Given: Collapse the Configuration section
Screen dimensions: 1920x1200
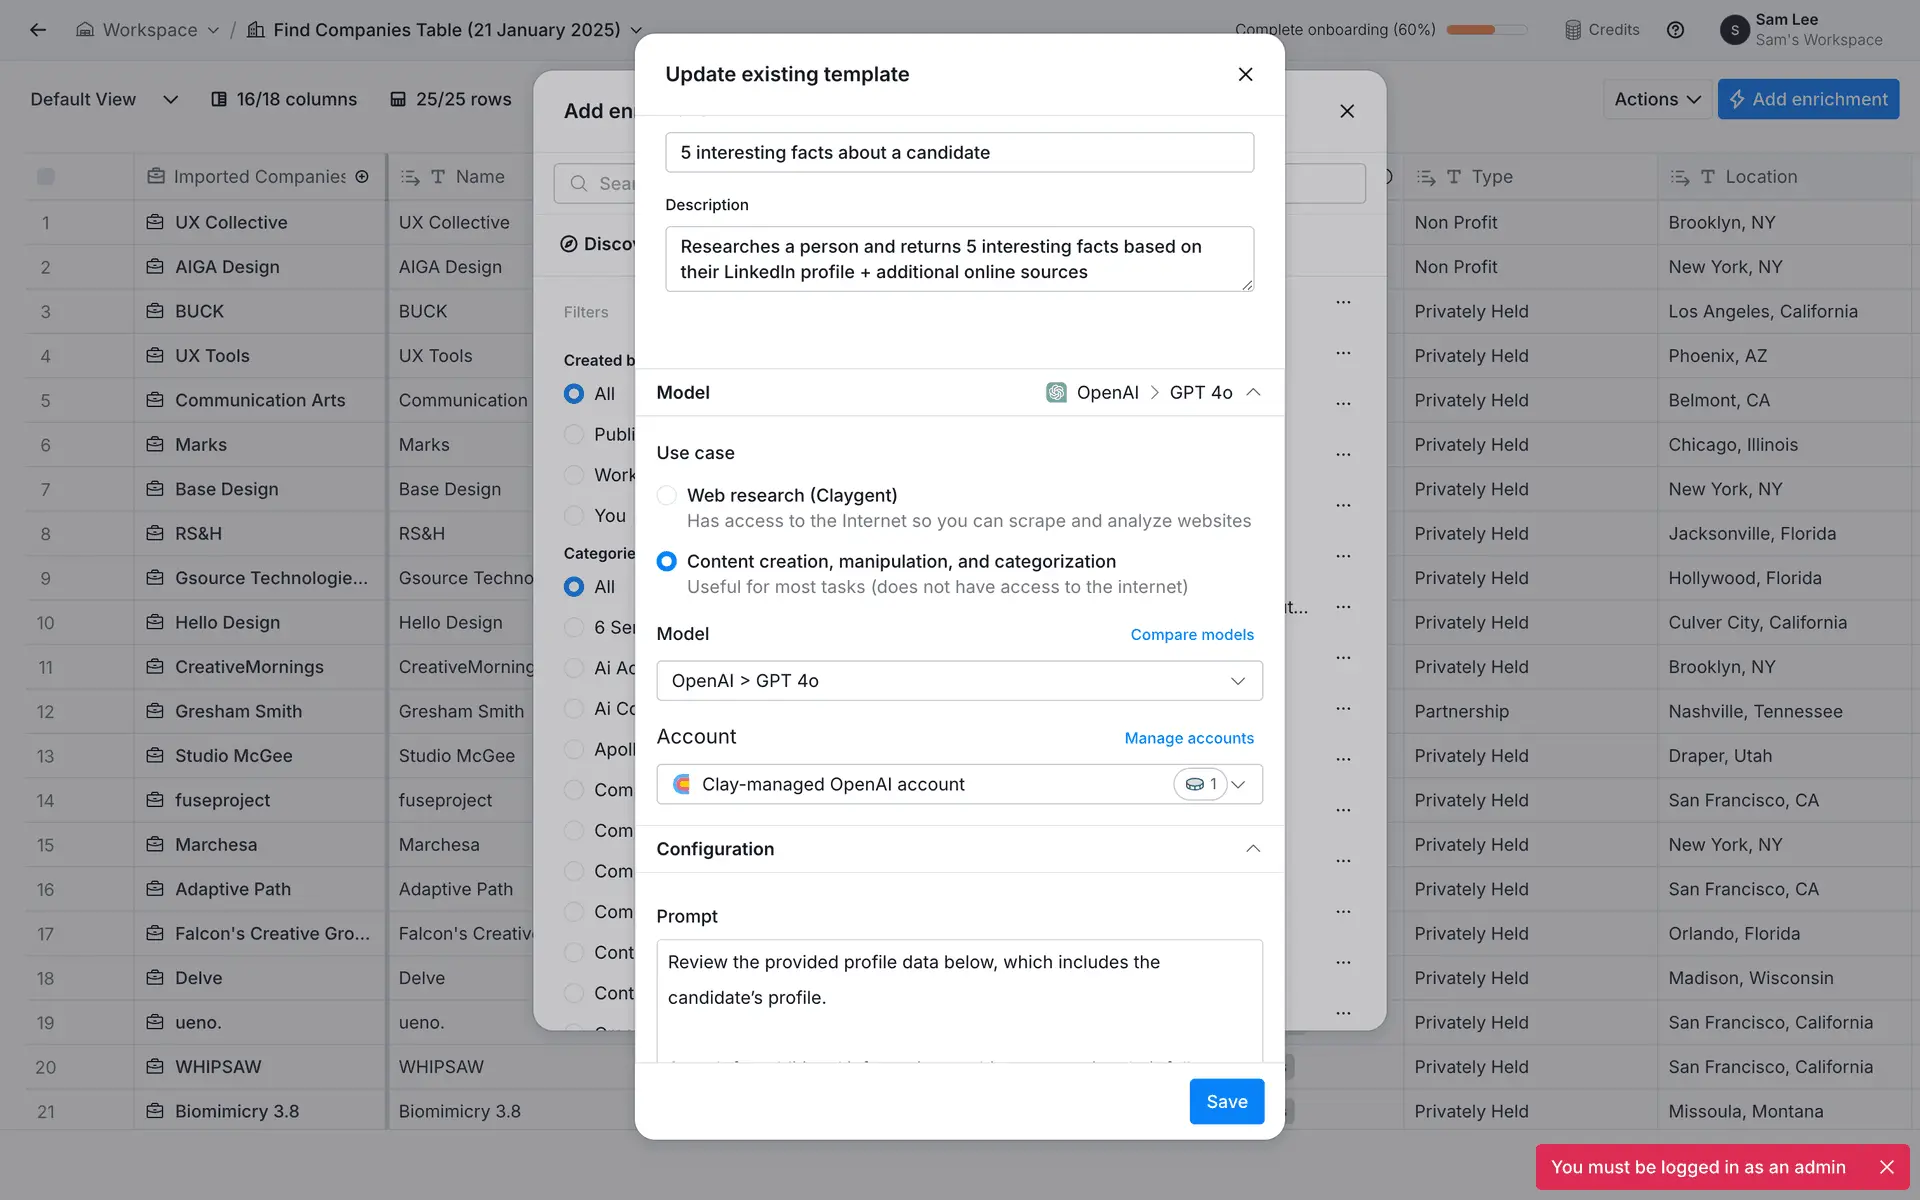Looking at the screenshot, I should tap(1253, 849).
